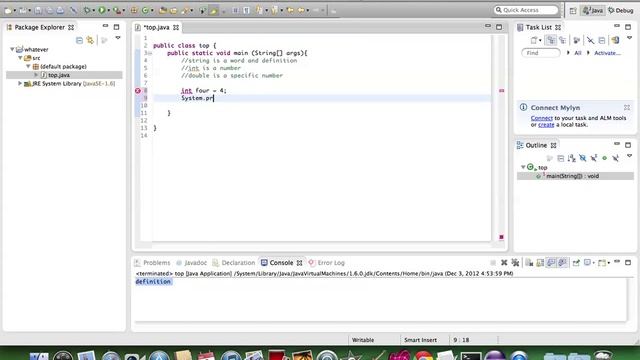Click the Smart Insert status bar entry
The image size is (640, 360).
(420, 340)
